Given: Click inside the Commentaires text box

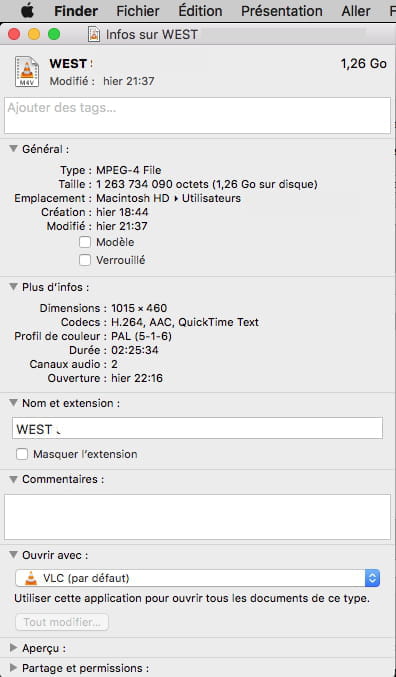Looking at the screenshot, I should [x=197, y=517].
